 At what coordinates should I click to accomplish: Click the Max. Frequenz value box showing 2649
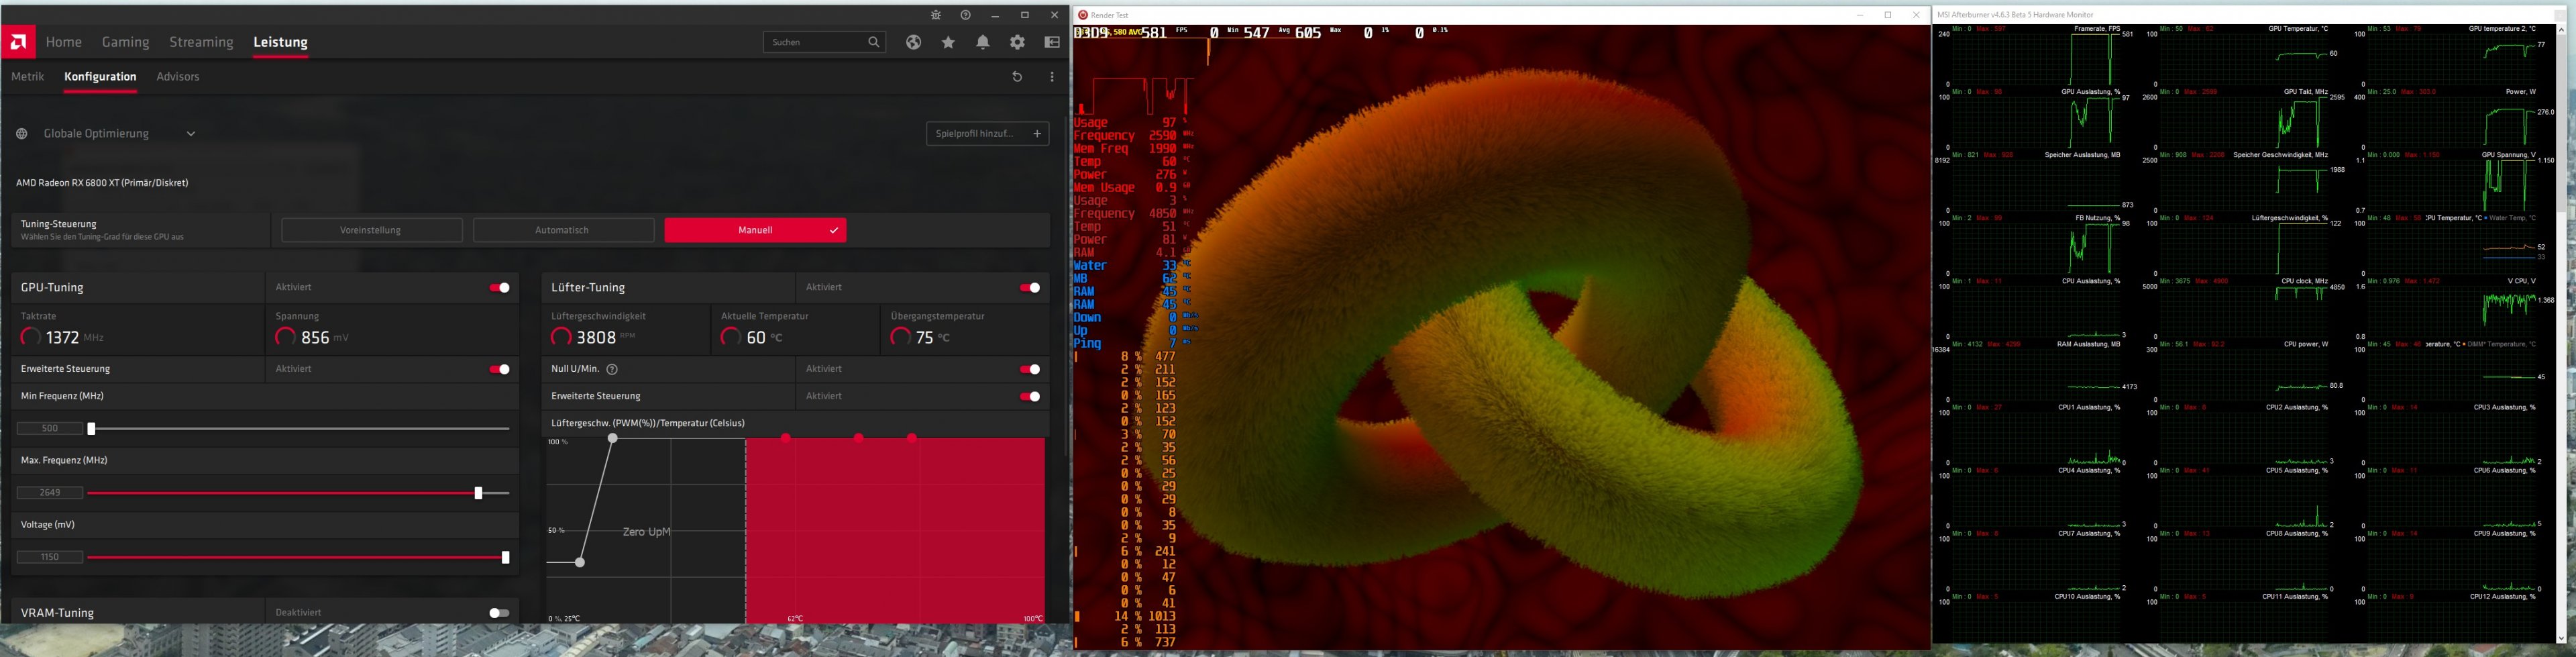pos(49,493)
